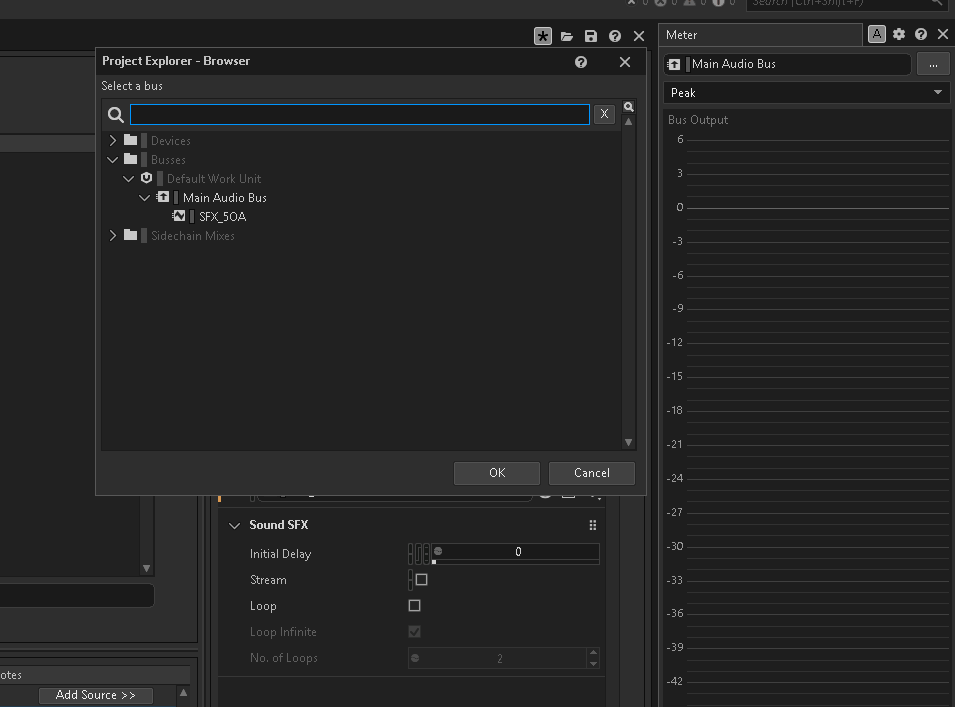The image size is (955, 707).
Task: Click the down arrow of the bus tree scrollbar
Action: click(629, 443)
